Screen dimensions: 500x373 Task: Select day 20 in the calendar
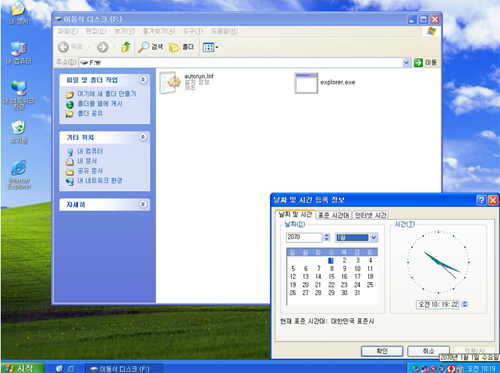[305, 285]
